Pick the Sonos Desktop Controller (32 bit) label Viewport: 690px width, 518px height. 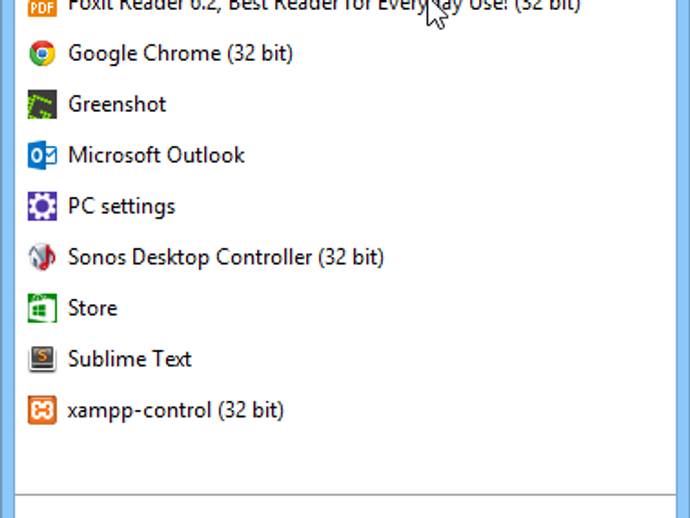225,258
